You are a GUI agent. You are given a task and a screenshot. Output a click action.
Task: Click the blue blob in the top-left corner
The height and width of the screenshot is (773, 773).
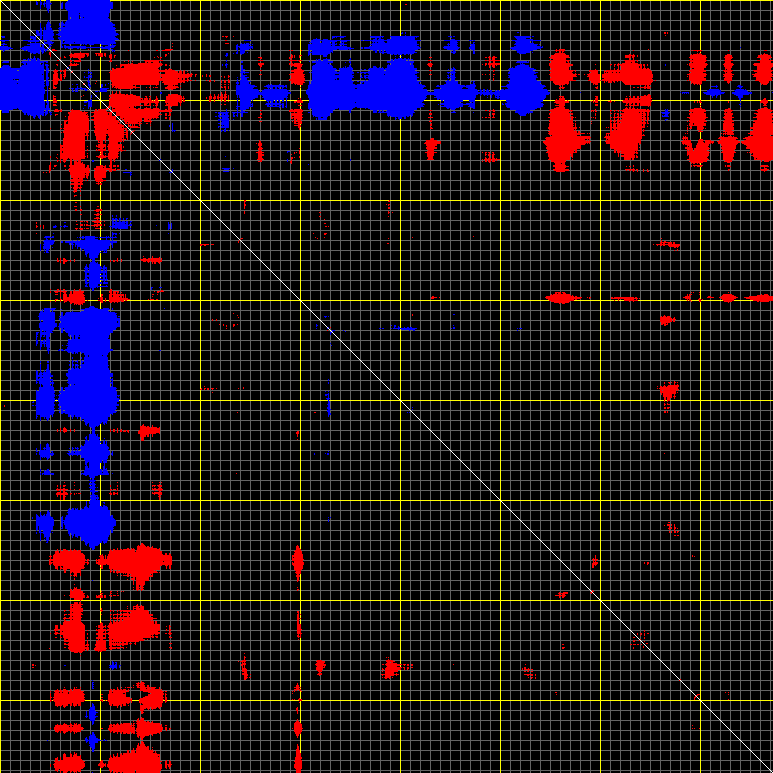tap(22, 85)
